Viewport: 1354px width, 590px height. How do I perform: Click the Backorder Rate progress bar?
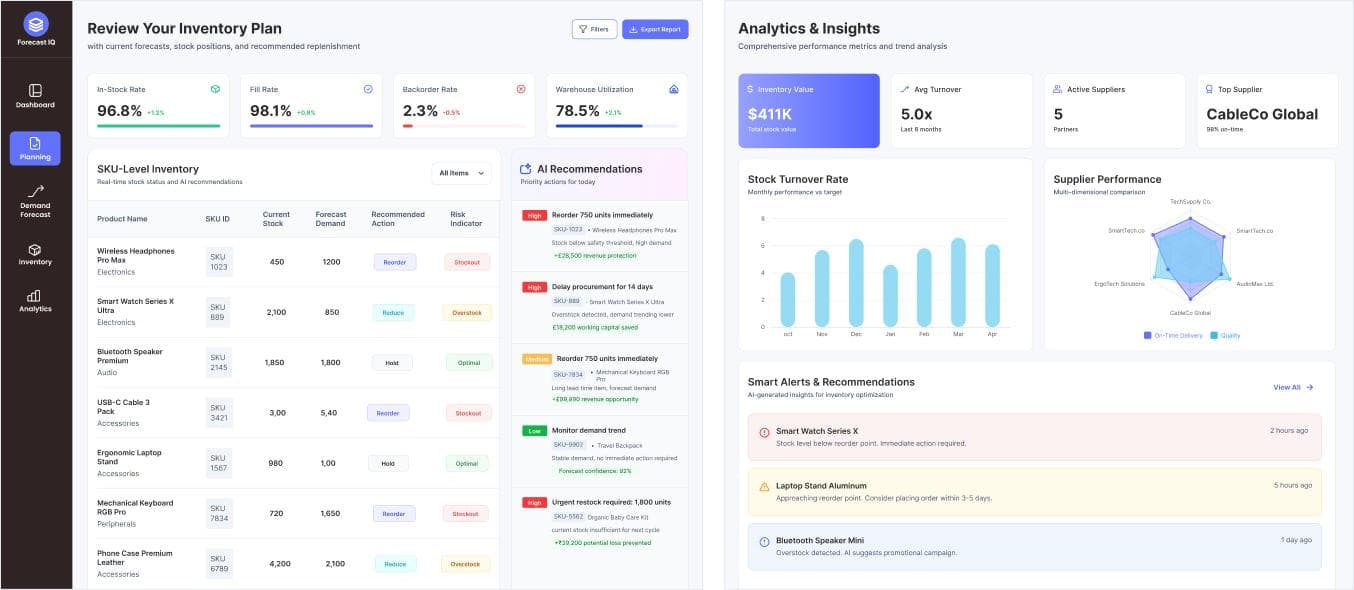pyautogui.click(x=464, y=126)
